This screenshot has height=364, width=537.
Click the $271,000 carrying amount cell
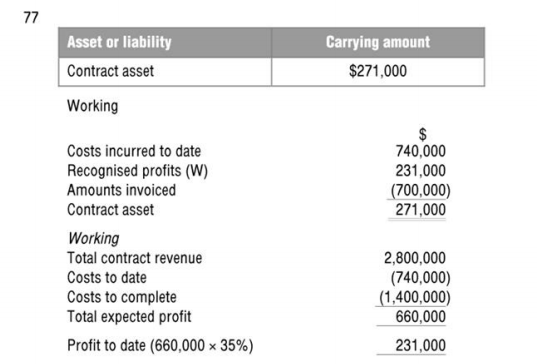(378, 72)
